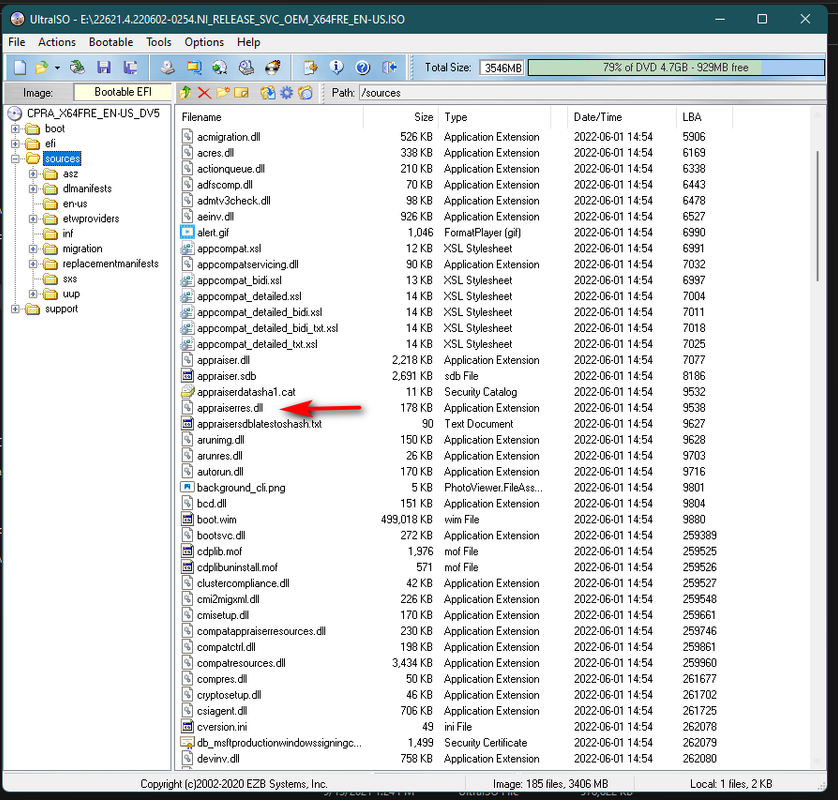Click the Mount to Virtual Drive icon
This screenshot has width=838, height=800.
[x=246, y=67]
